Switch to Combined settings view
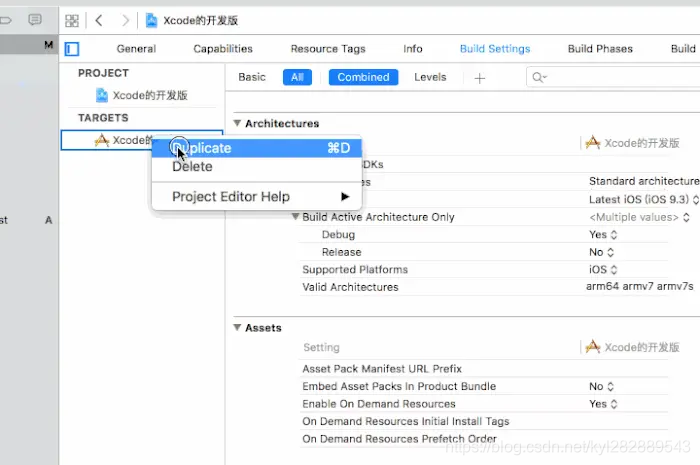 pyautogui.click(x=363, y=77)
